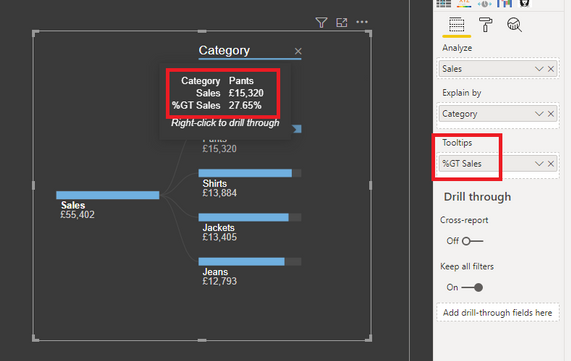
Task: Turn off the Keep all filters switch
Action: point(472,287)
